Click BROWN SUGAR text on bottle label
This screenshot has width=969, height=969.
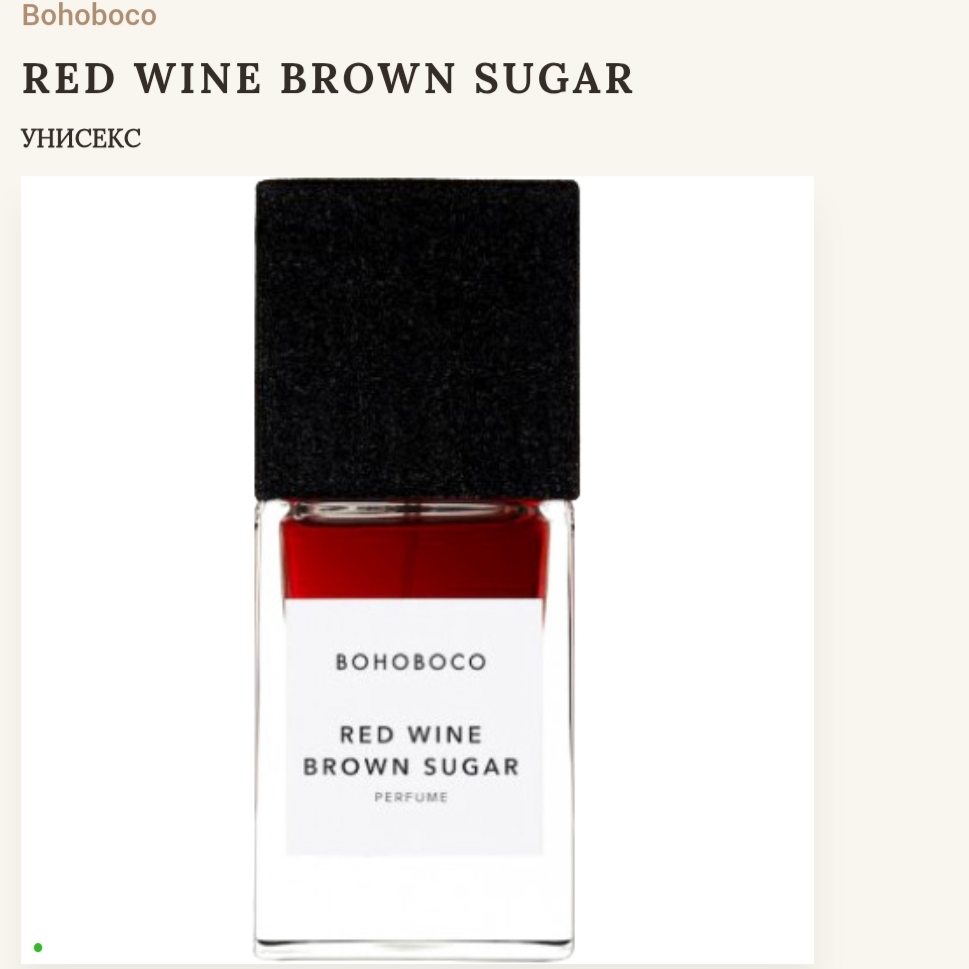point(411,766)
